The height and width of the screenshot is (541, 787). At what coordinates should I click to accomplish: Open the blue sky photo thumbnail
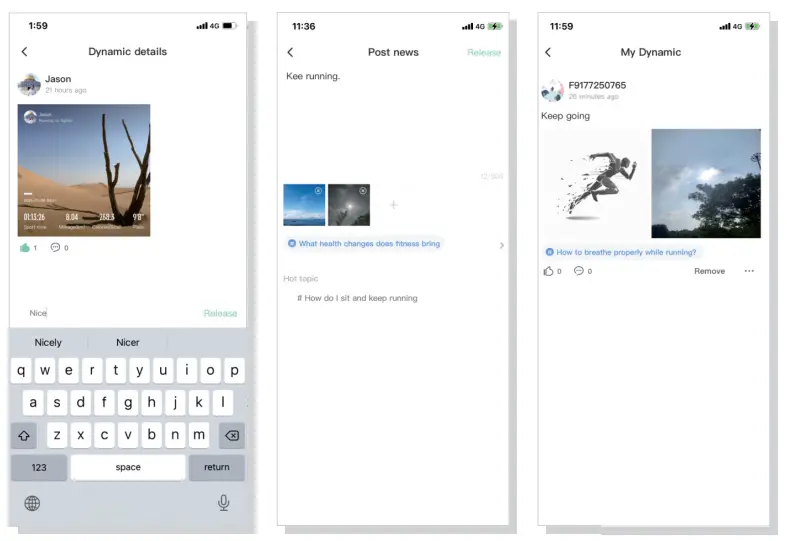[x=304, y=205]
